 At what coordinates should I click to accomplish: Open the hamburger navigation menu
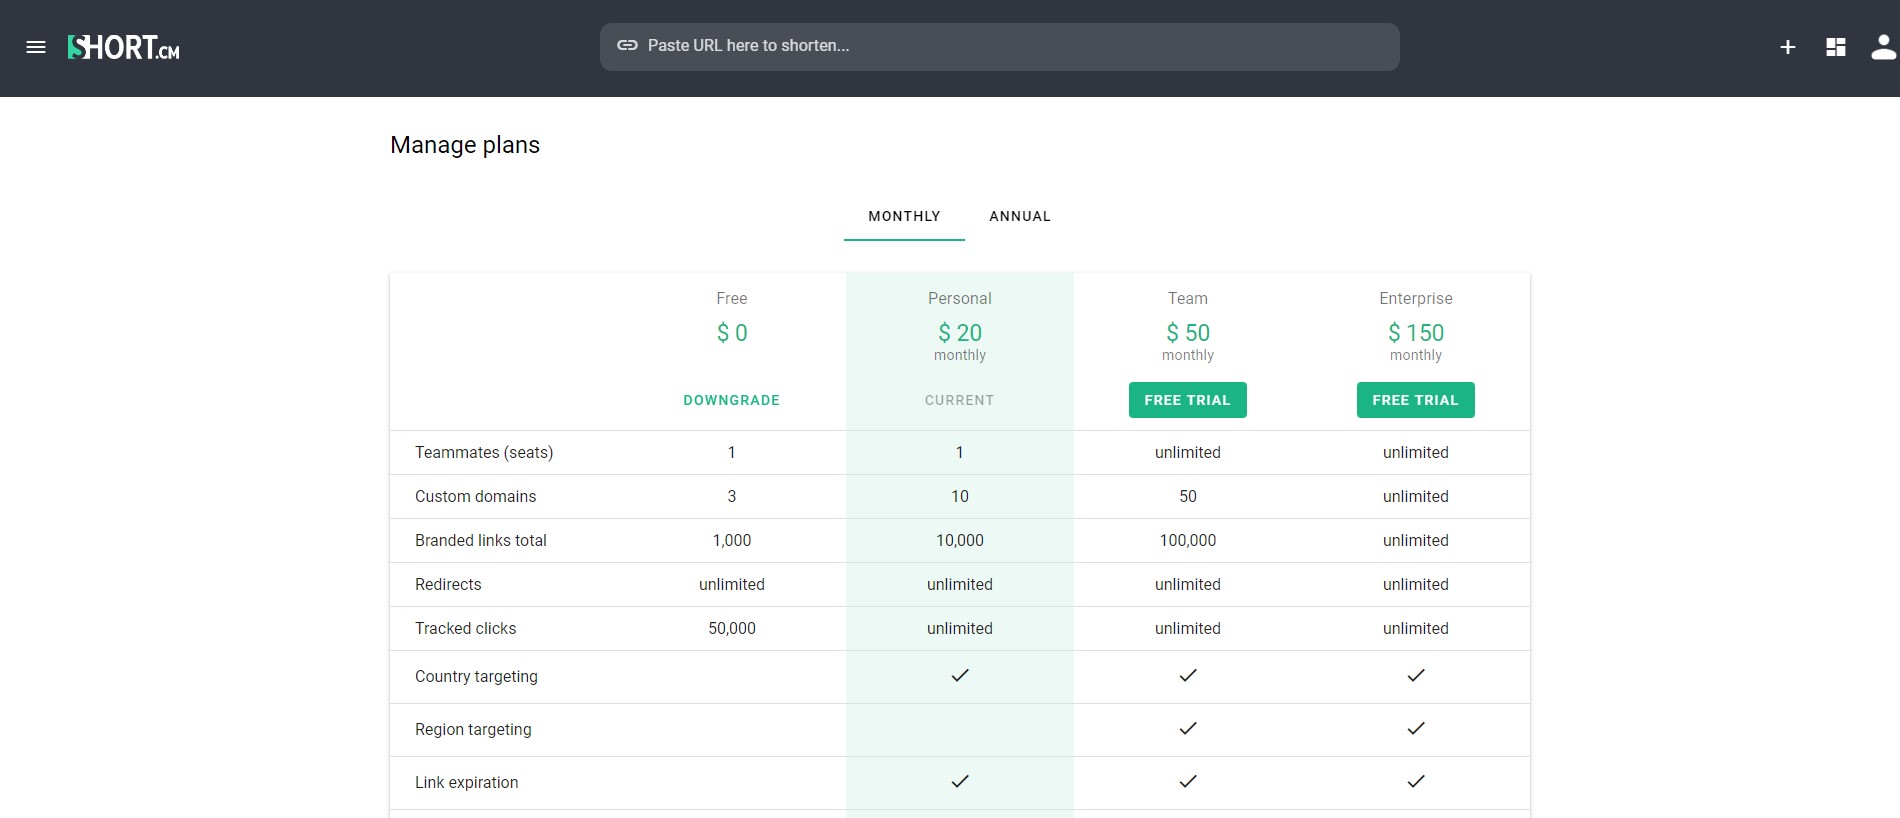click(36, 47)
